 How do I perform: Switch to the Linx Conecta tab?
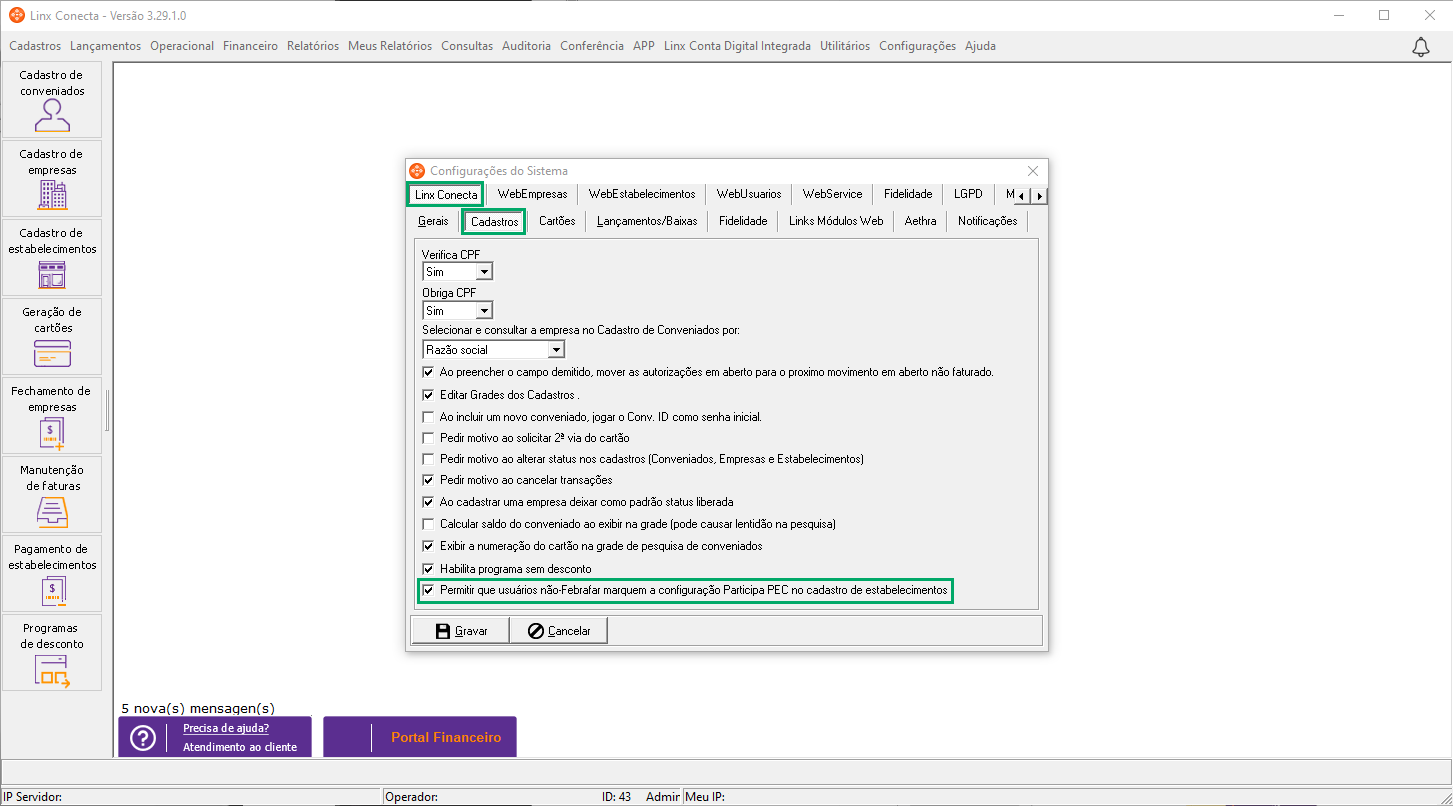tap(446, 194)
